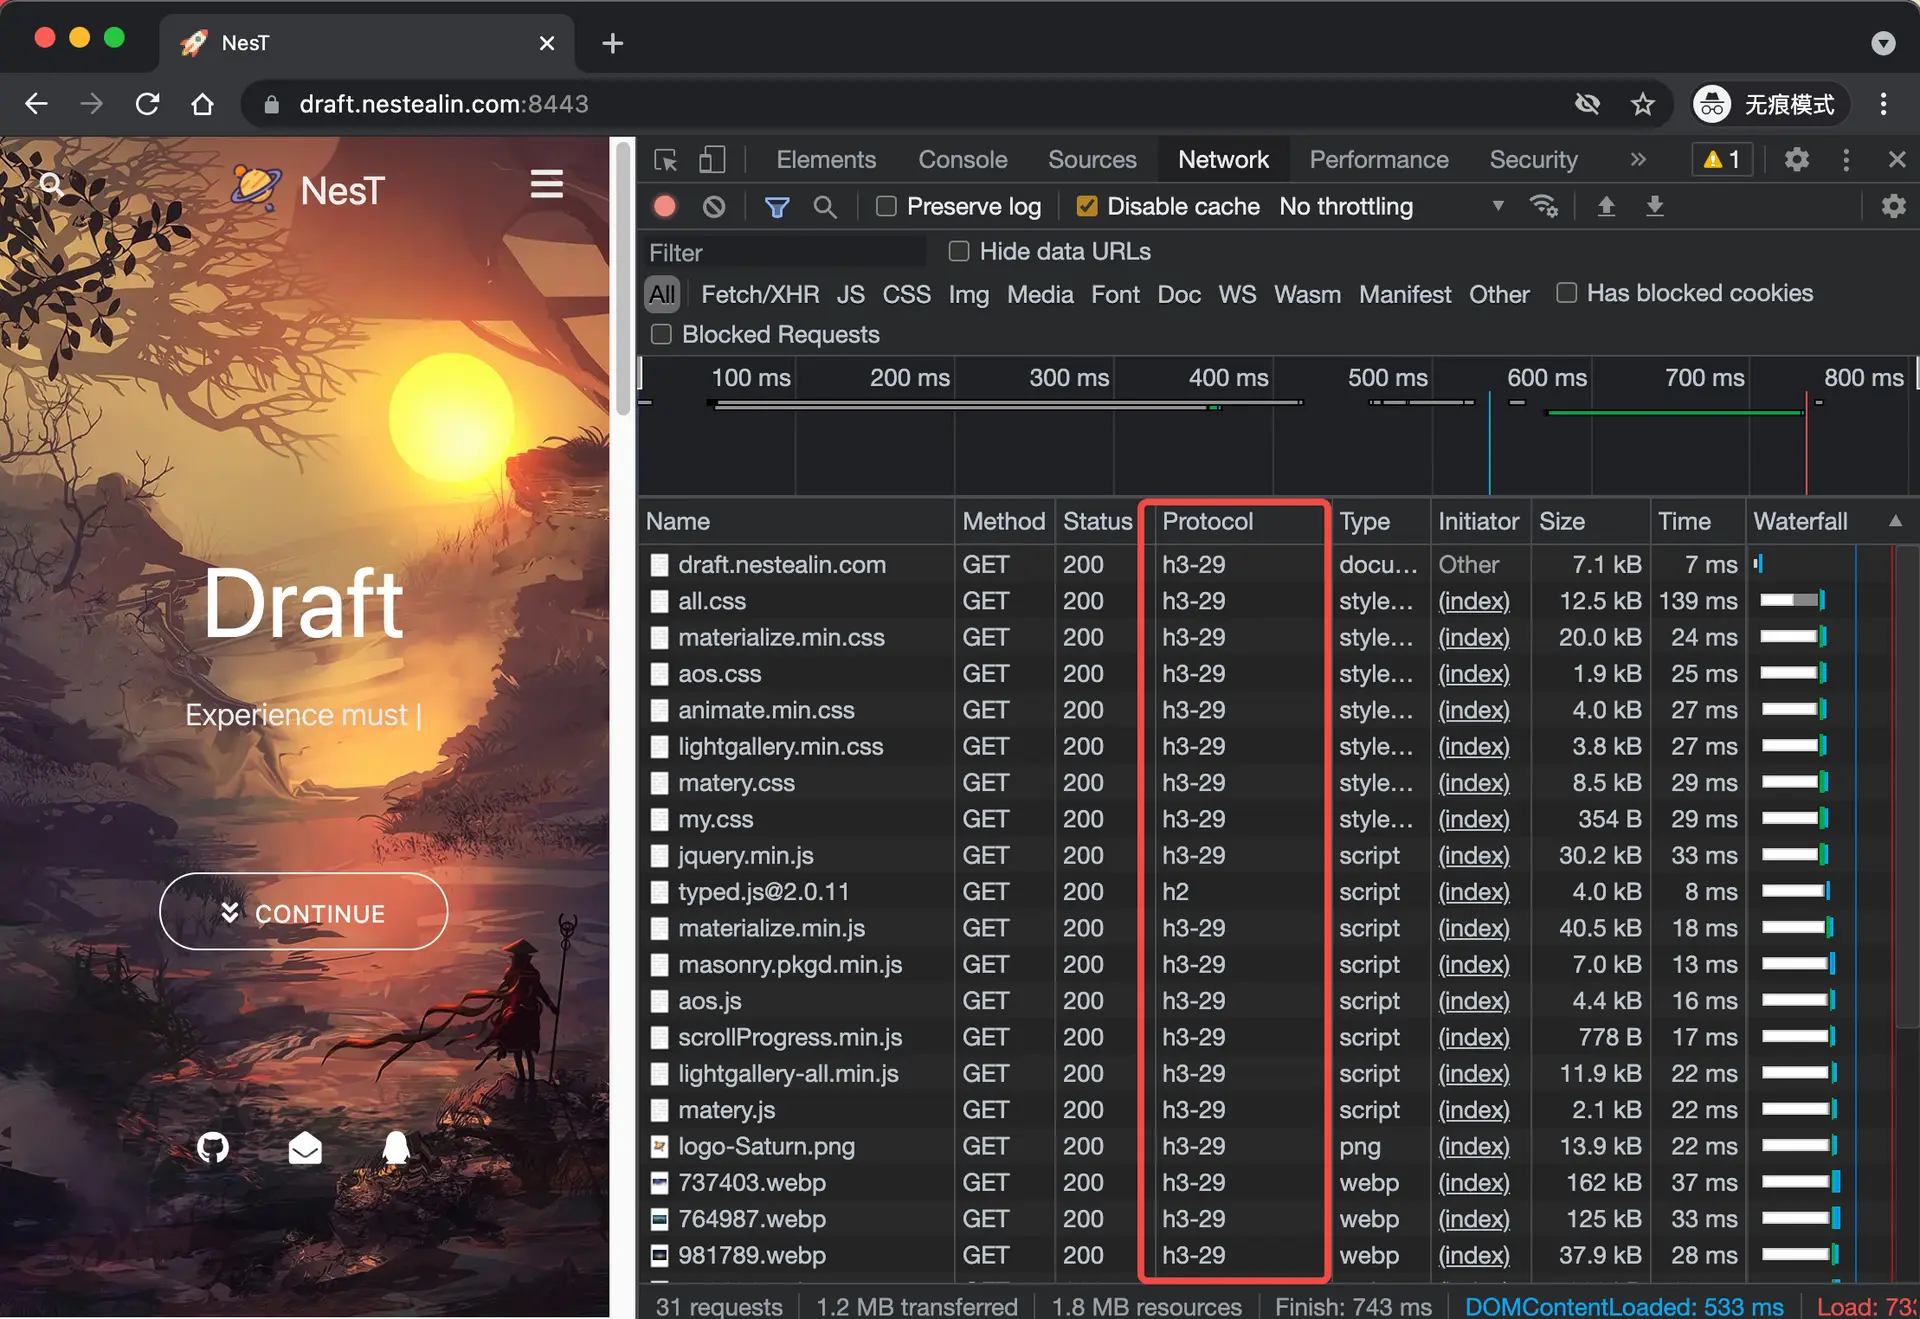Navigate back in browser
Screen dimensions: 1920x1319
click(x=36, y=104)
